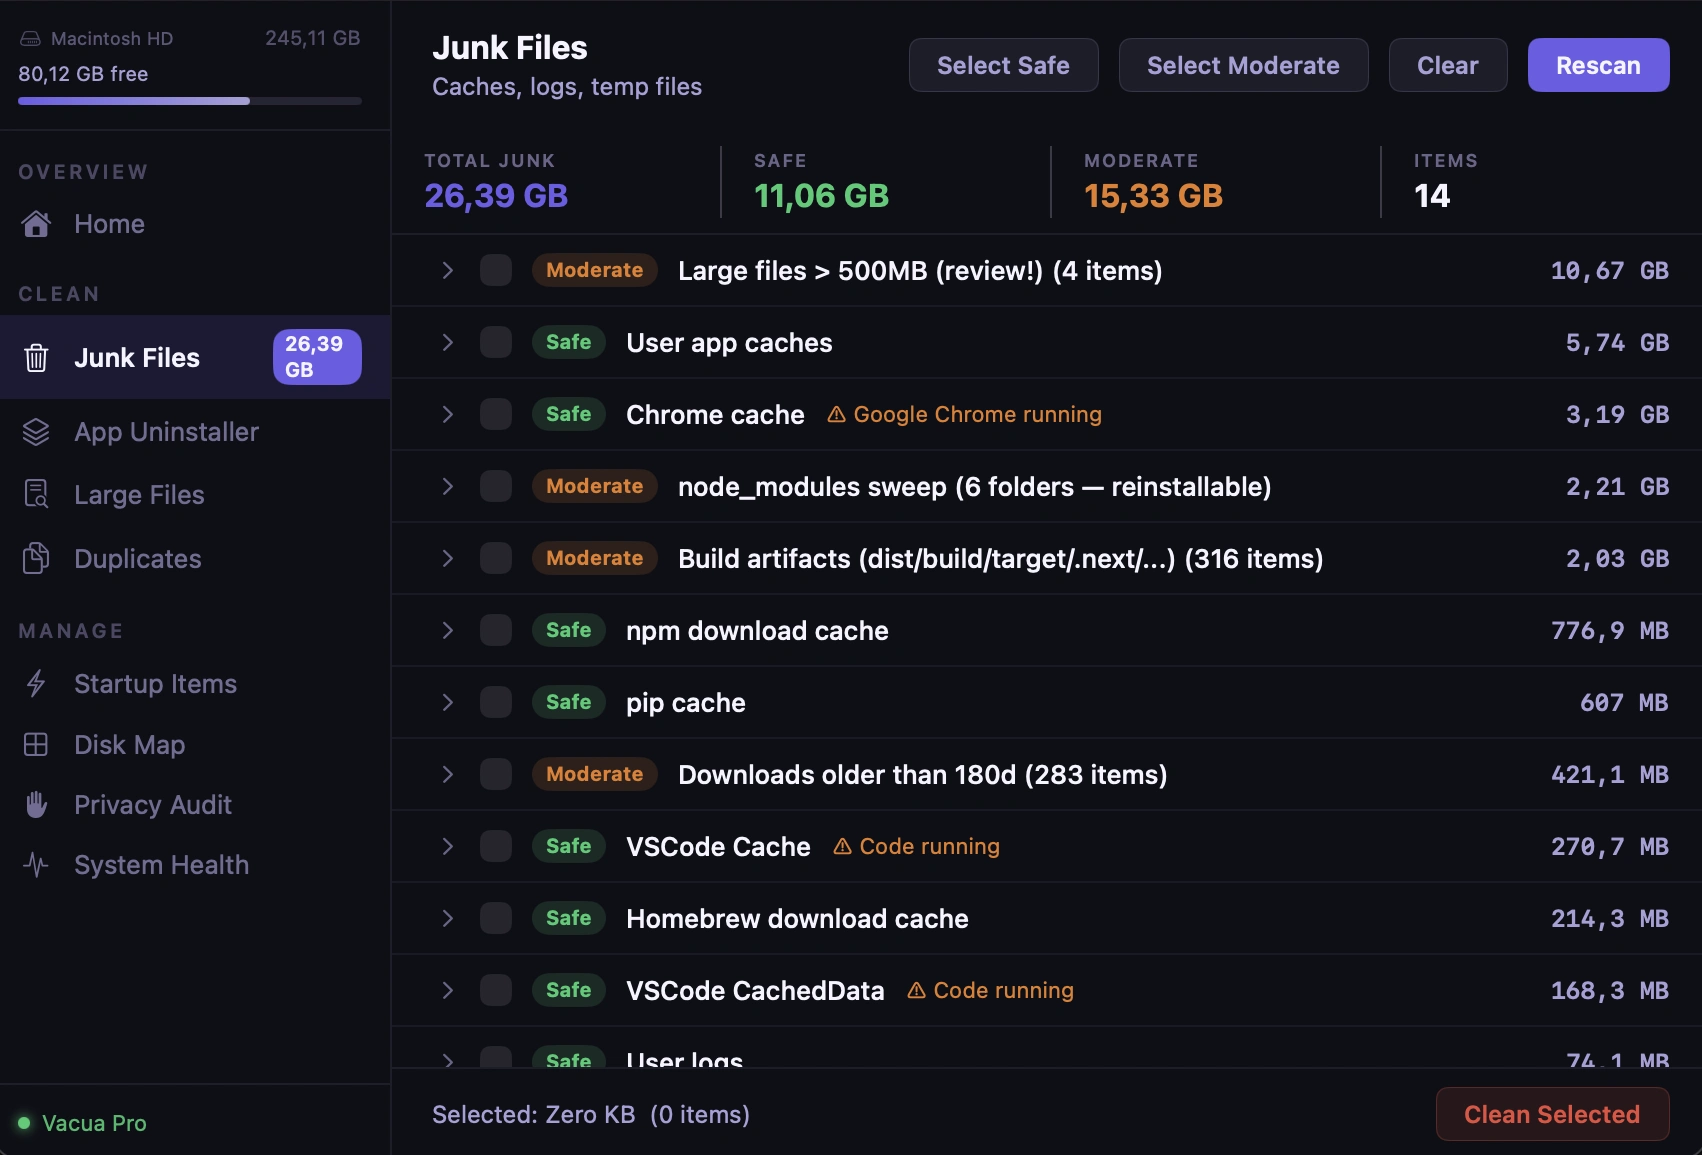Switch to Startup Items

coord(195,684)
